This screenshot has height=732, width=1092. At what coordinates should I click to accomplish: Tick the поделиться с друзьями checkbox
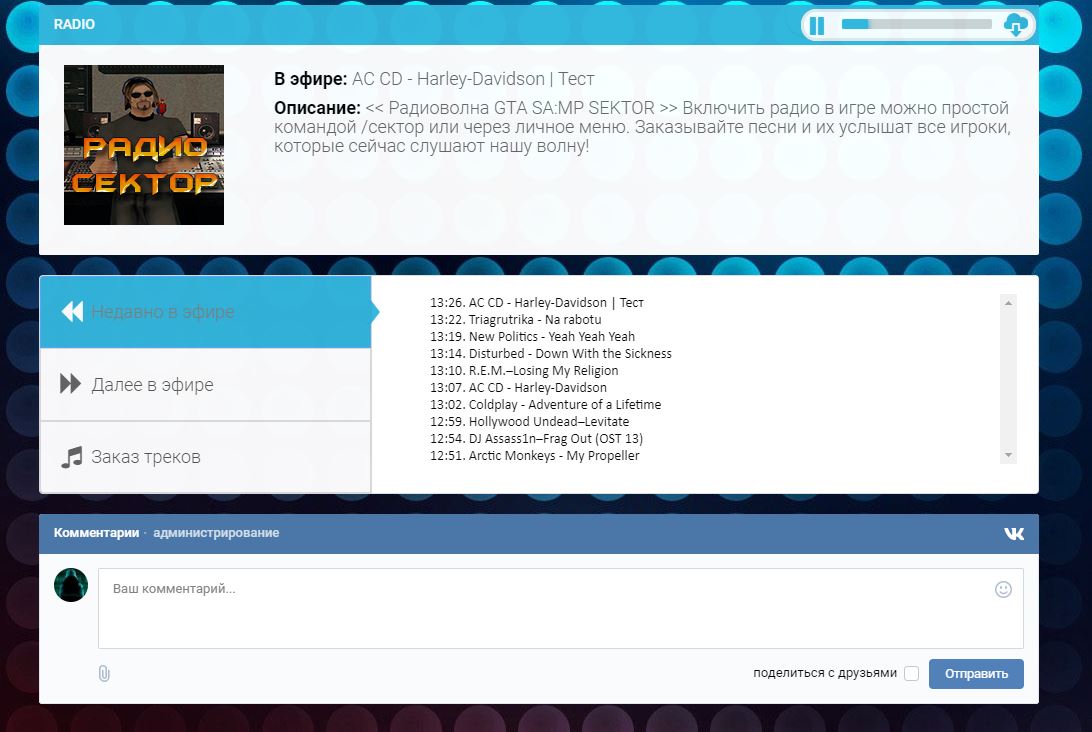pyautogui.click(x=911, y=673)
